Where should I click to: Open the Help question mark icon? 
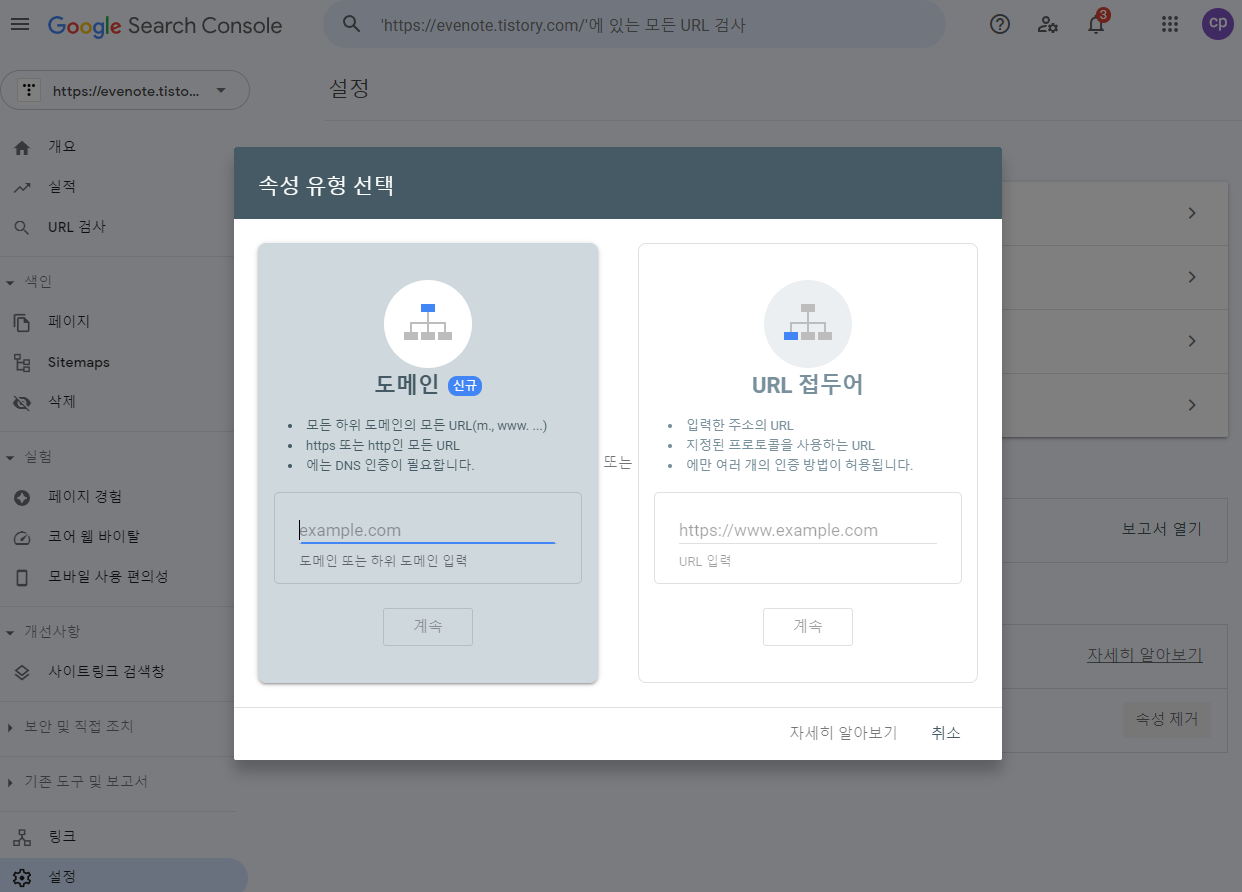pos(1000,24)
